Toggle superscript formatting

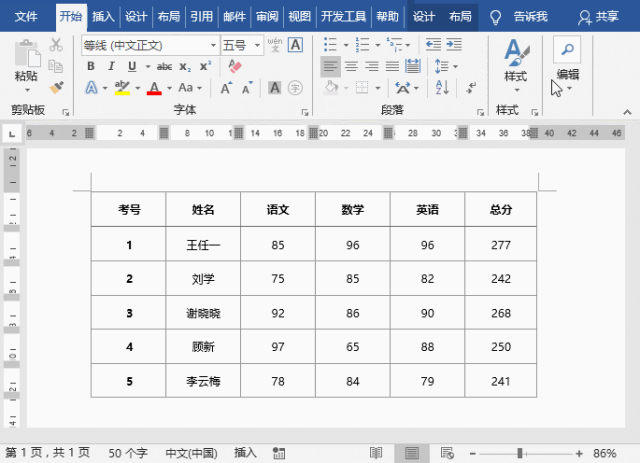pyautogui.click(x=205, y=66)
